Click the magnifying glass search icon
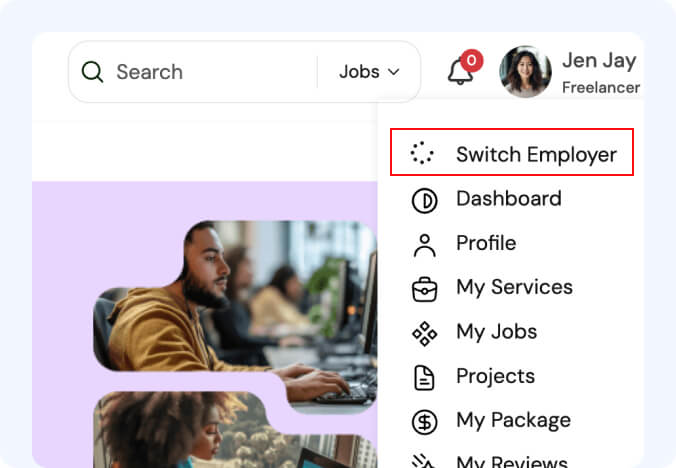 point(92,72)
